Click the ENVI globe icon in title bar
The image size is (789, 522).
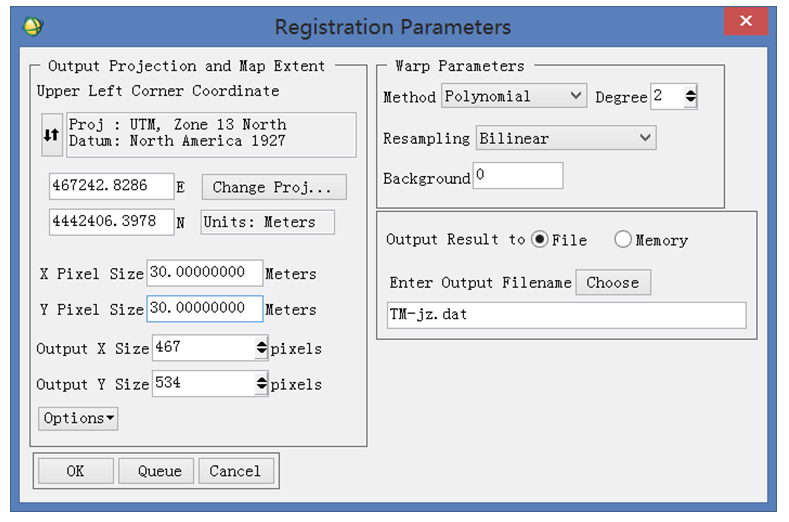pos(33,26)
